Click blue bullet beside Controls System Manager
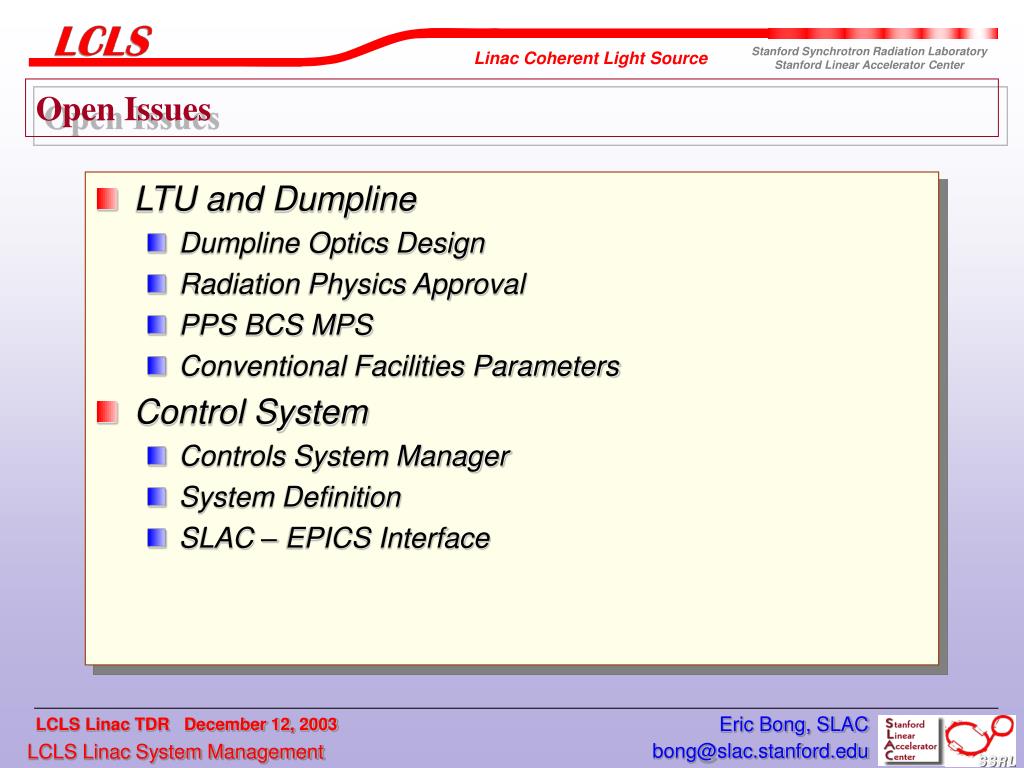1024x768 pixels. coord(157,456)
